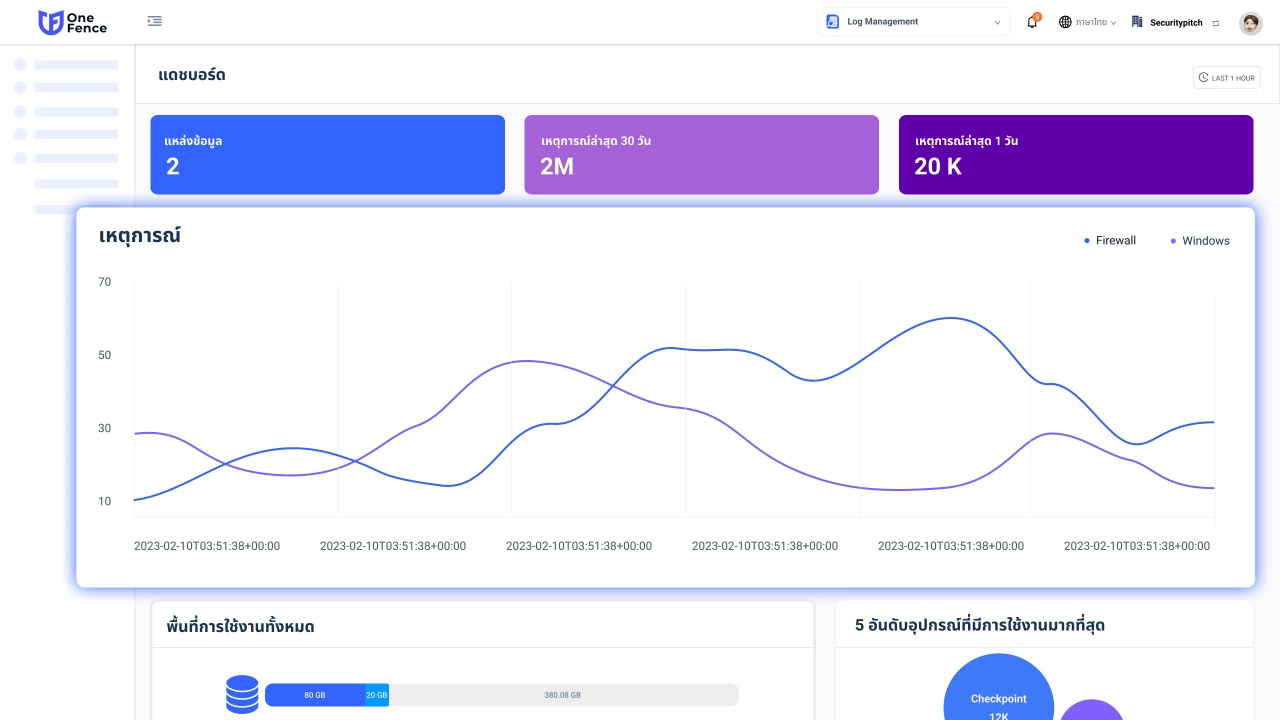Click the แดชบอร์ด page title
1280x720 pixels.
click(192, 75)
